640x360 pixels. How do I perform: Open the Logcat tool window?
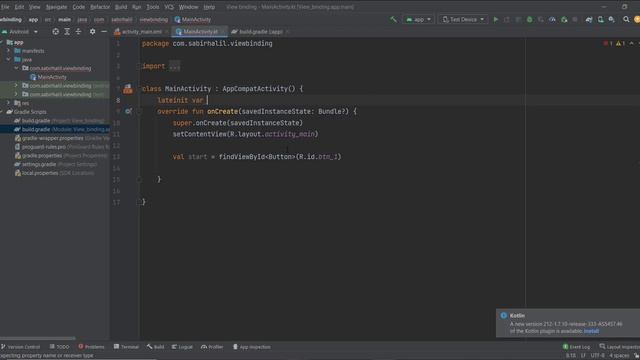coord(182,347)
